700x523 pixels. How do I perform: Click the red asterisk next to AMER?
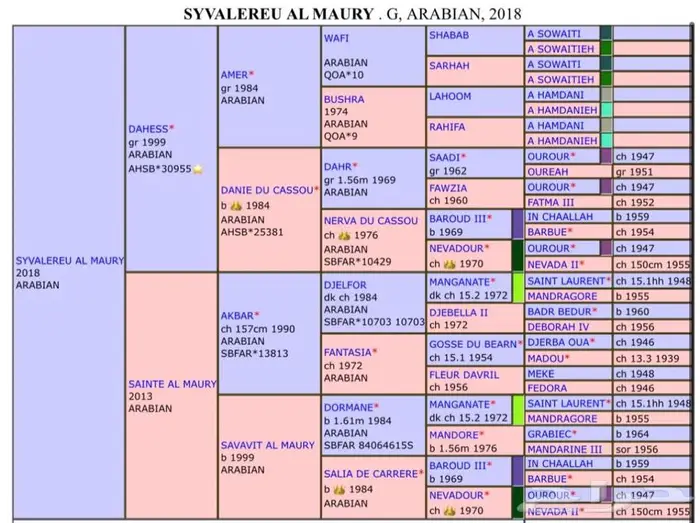point(251,74)
